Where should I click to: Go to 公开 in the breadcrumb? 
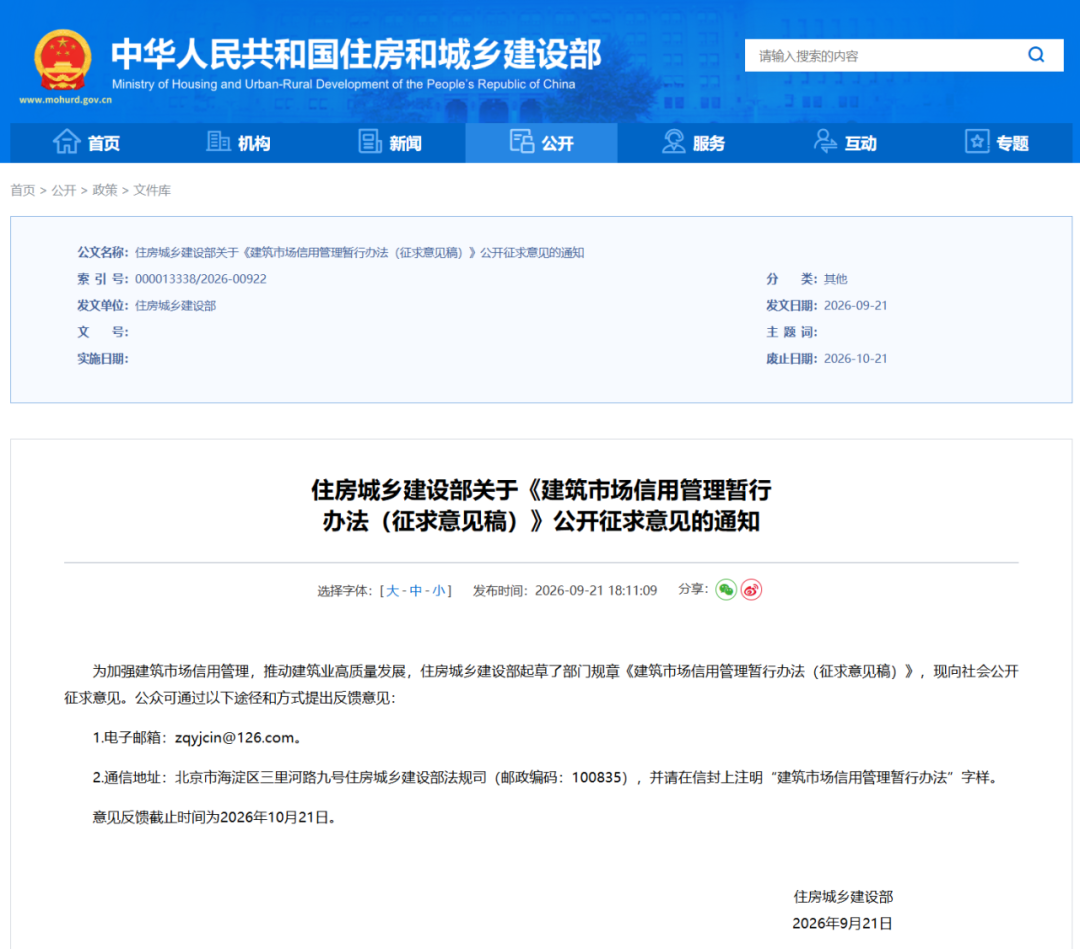(x=63, y=190)
